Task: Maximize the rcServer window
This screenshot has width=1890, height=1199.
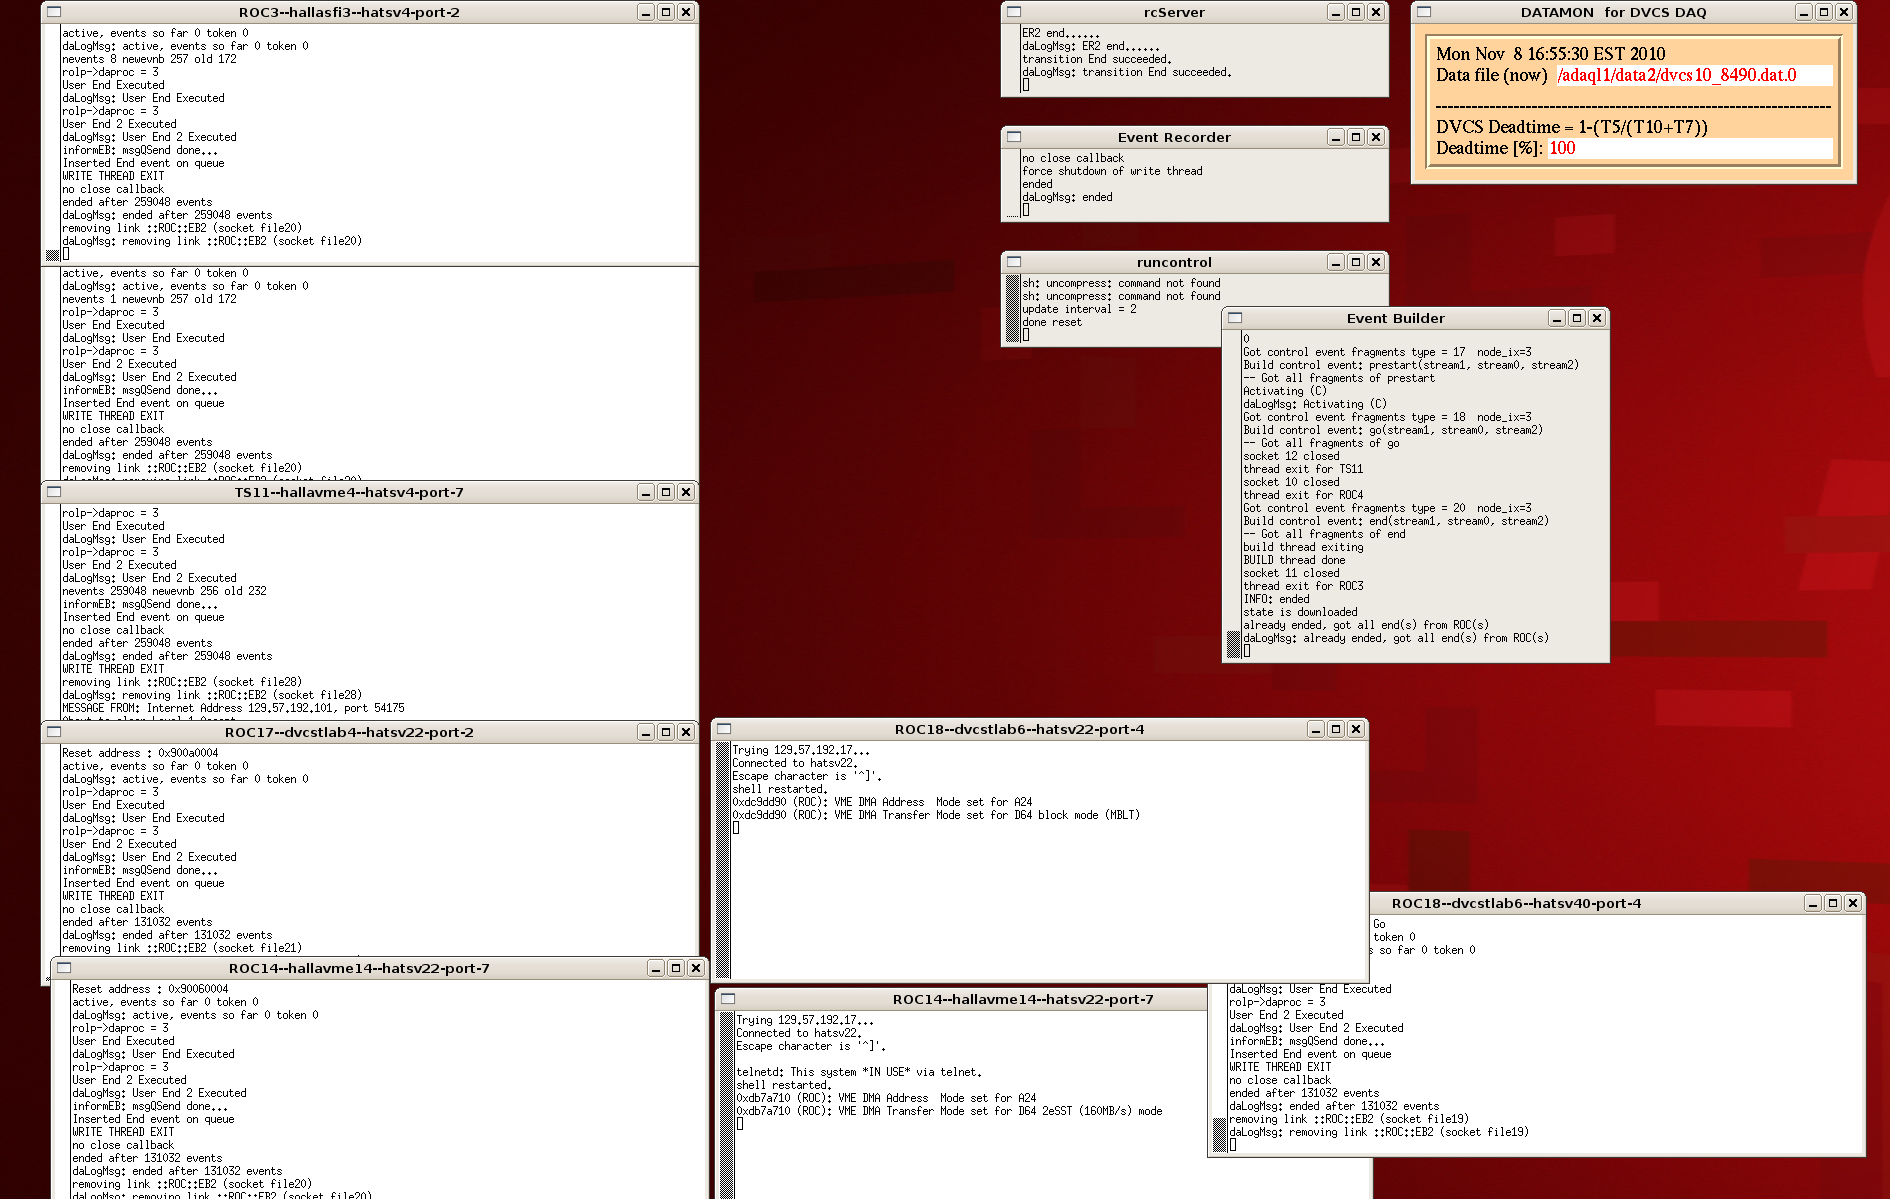Action: pos(1356,12)
